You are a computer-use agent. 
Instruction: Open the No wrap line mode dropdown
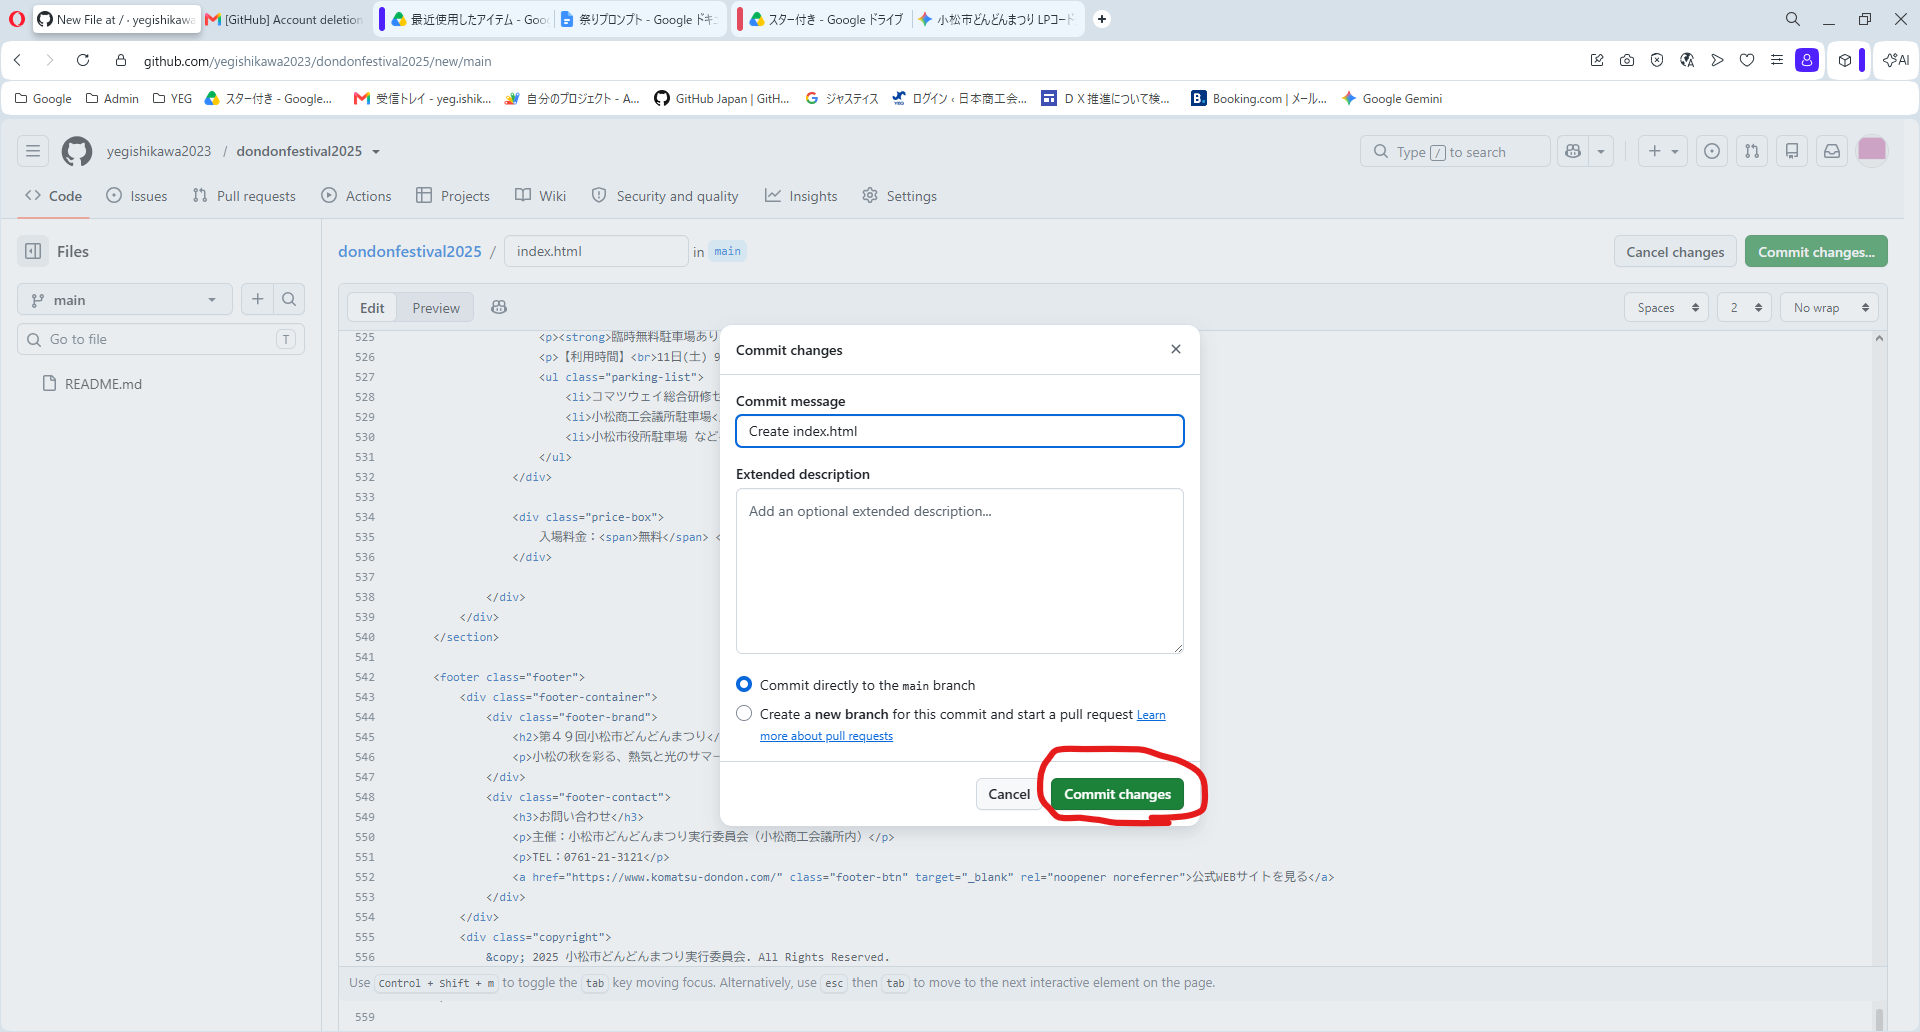click(1829, 307)
